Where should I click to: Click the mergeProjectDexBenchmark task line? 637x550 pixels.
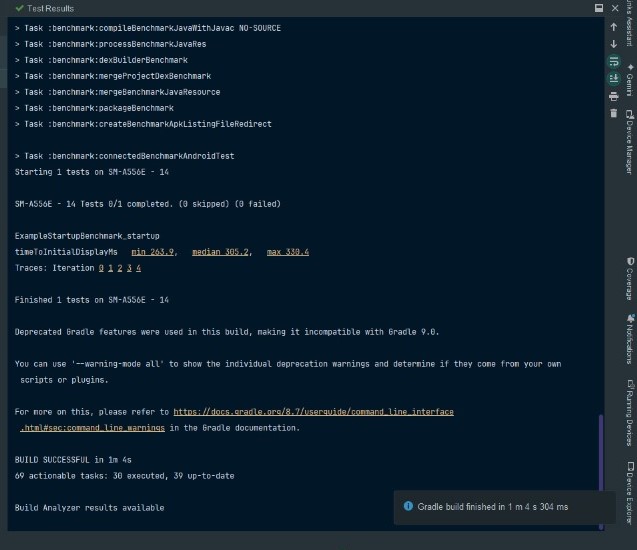(113, 76)
